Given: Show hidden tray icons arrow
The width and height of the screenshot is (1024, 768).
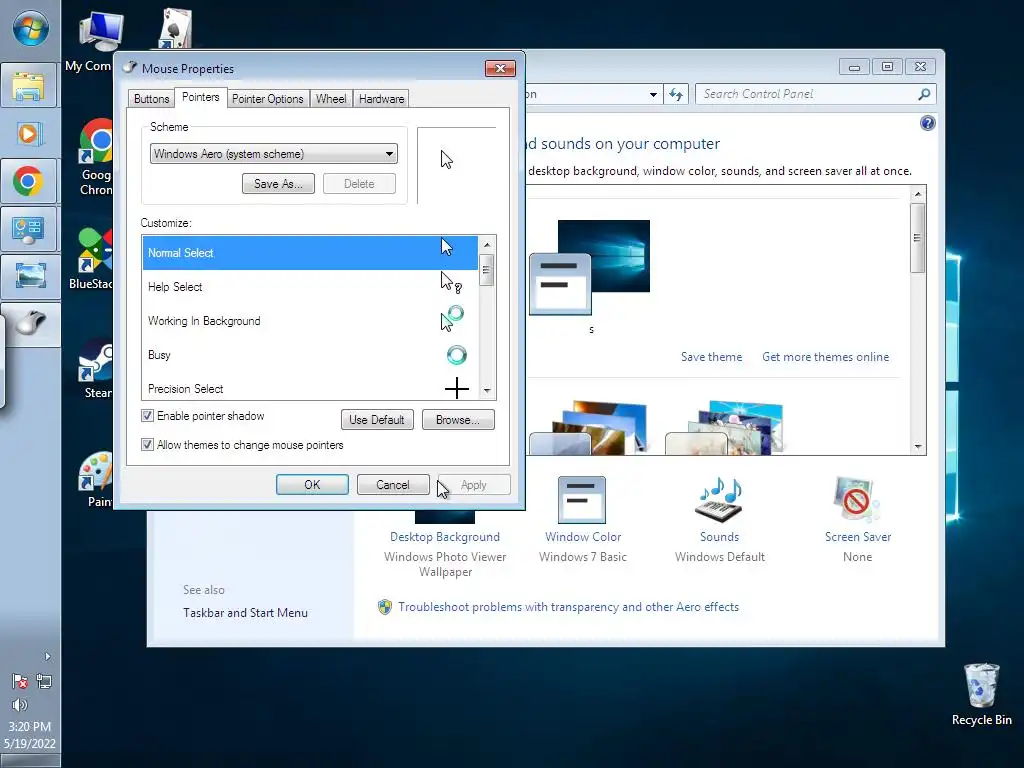Looking at the screenshot, I should pos(47,656).
